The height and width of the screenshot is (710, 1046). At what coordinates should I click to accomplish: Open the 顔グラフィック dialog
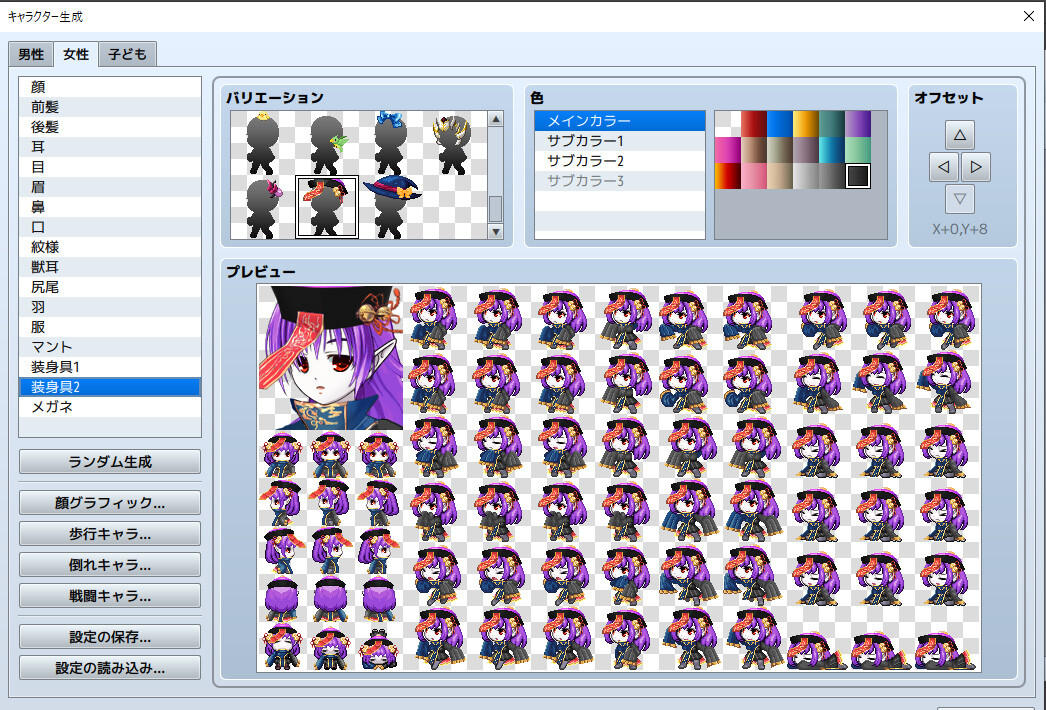coord(109,502)
